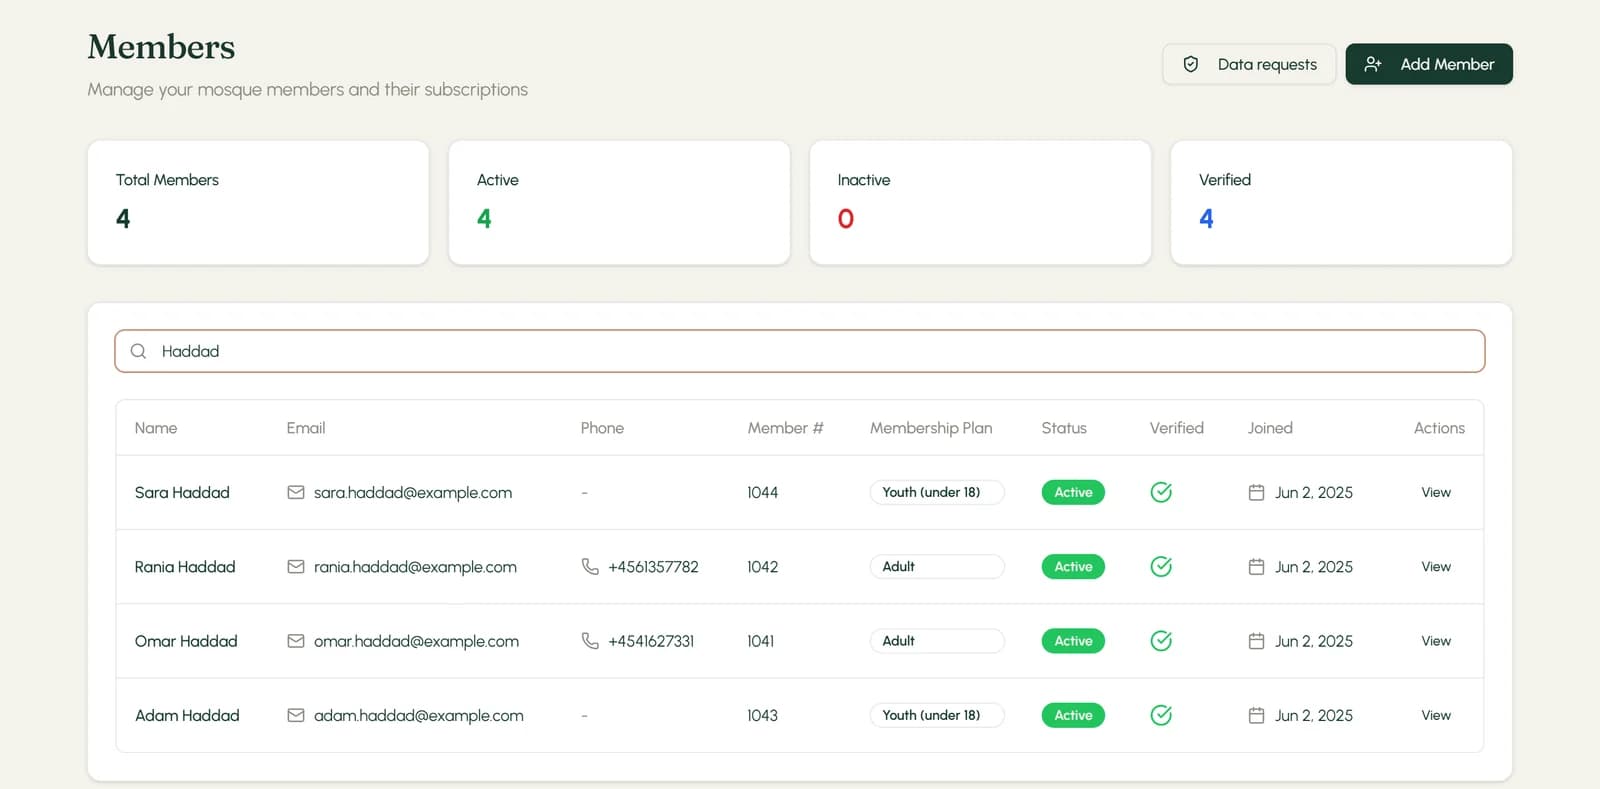Click Omar Haddad's Active status badge
1600x789 pixels.
[x=1073, y=641]
